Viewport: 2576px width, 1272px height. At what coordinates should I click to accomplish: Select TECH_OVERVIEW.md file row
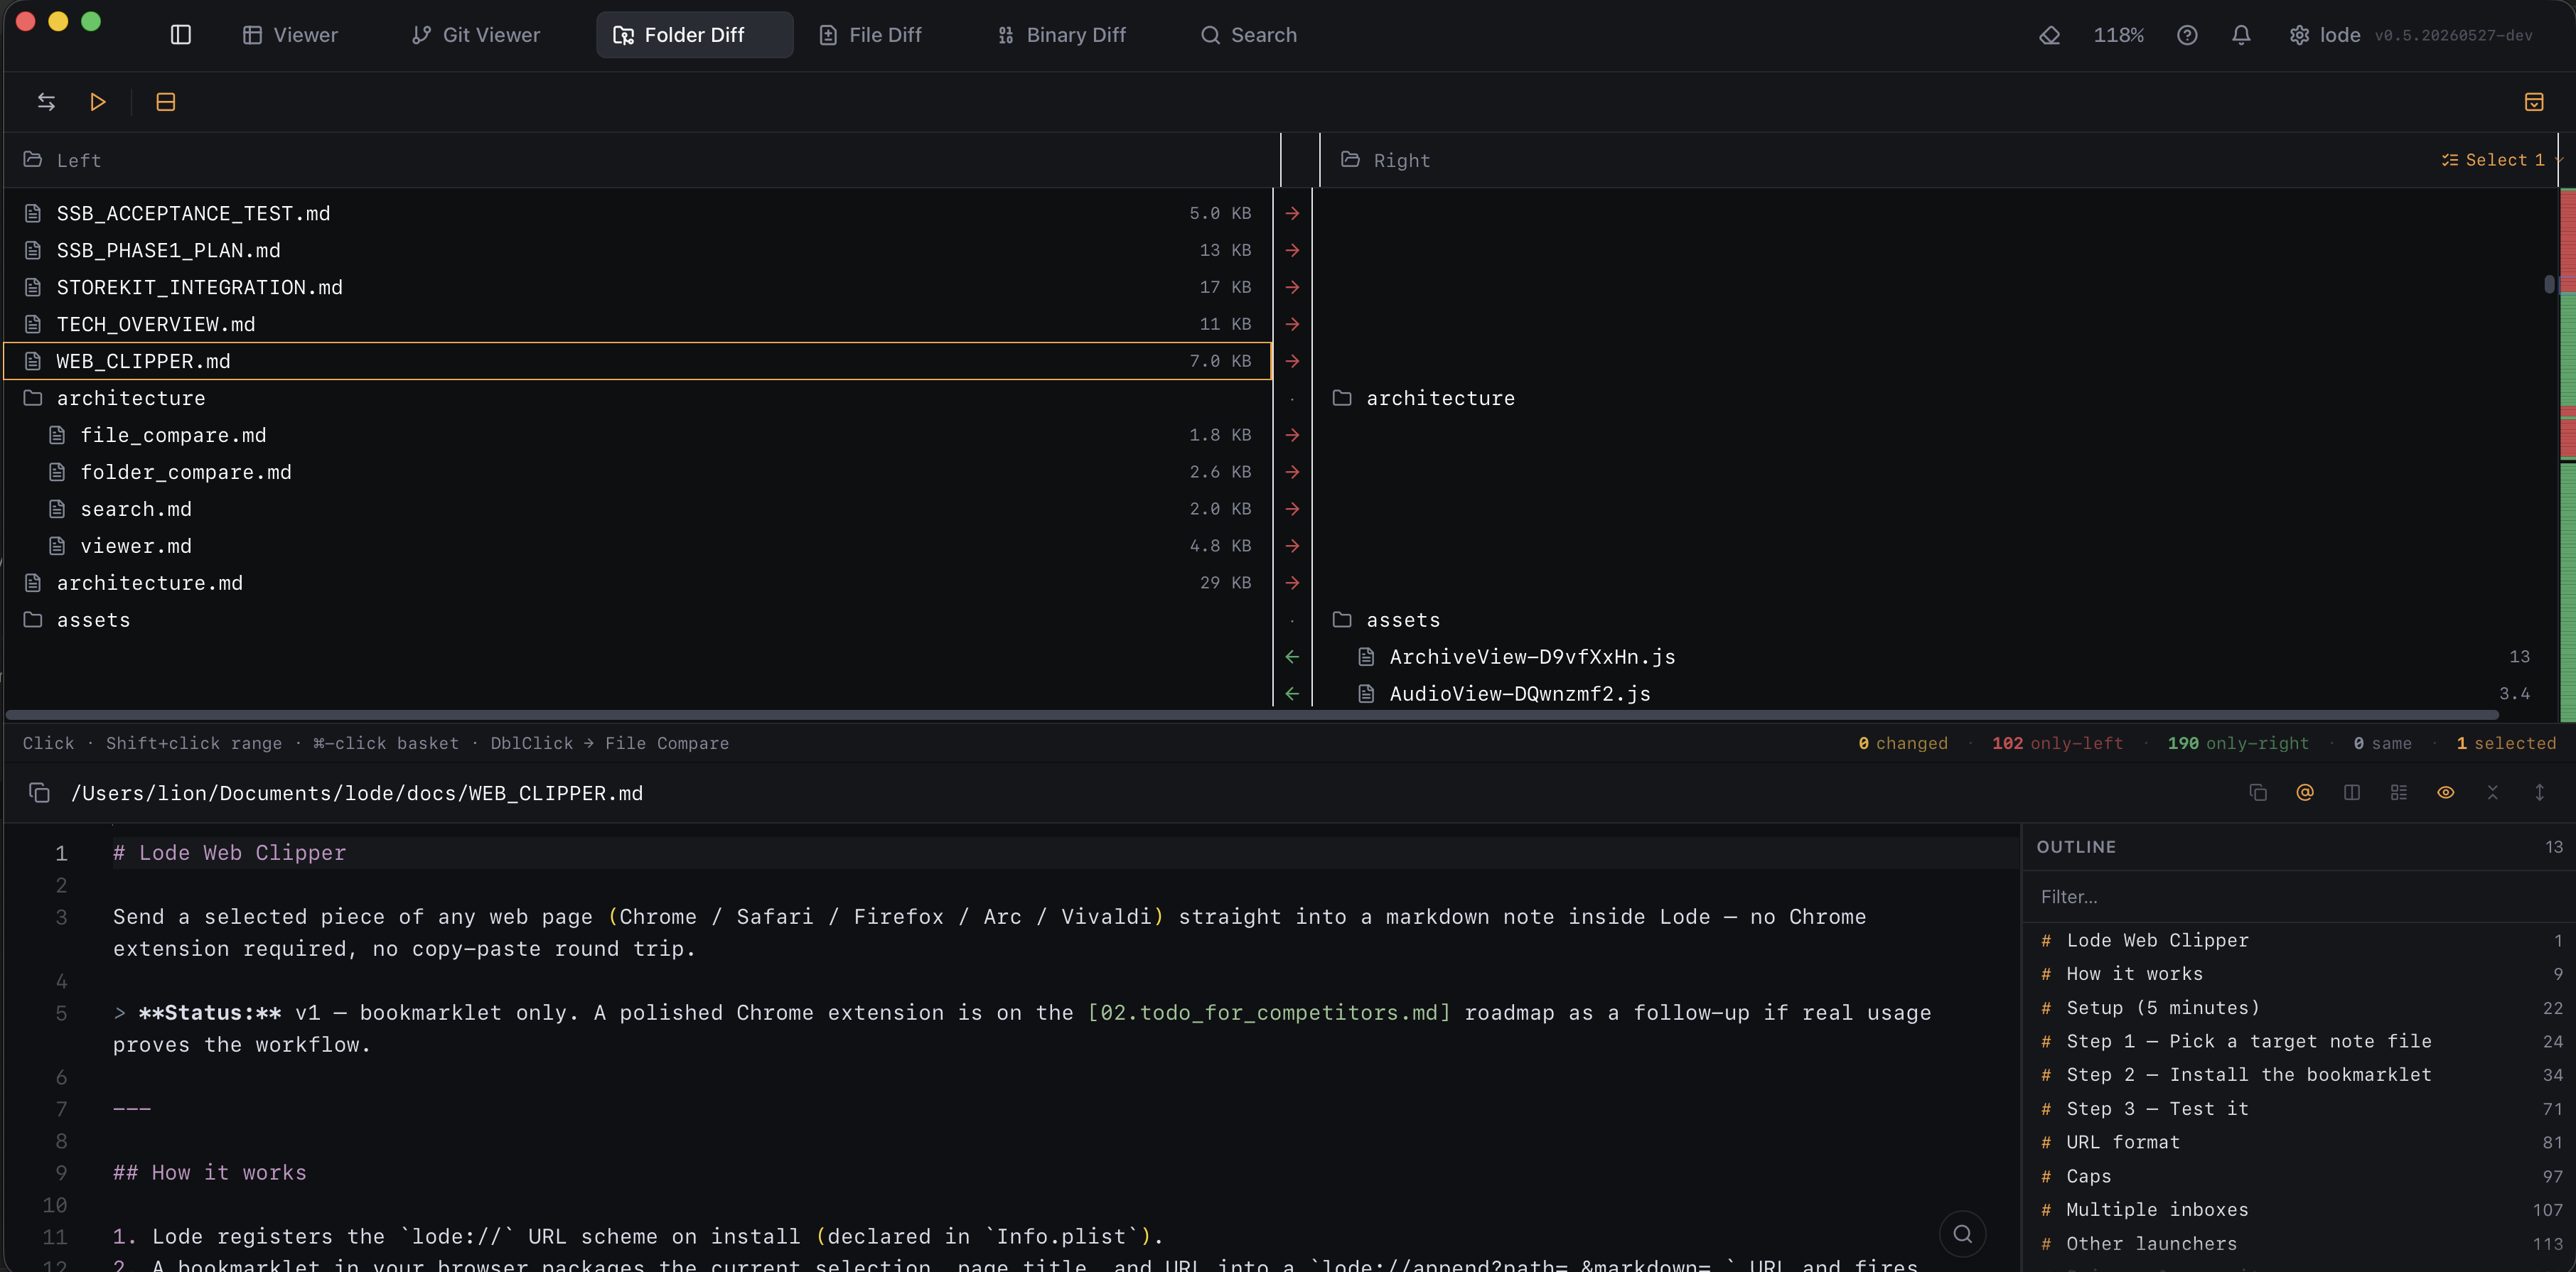(x=637, y=324)
